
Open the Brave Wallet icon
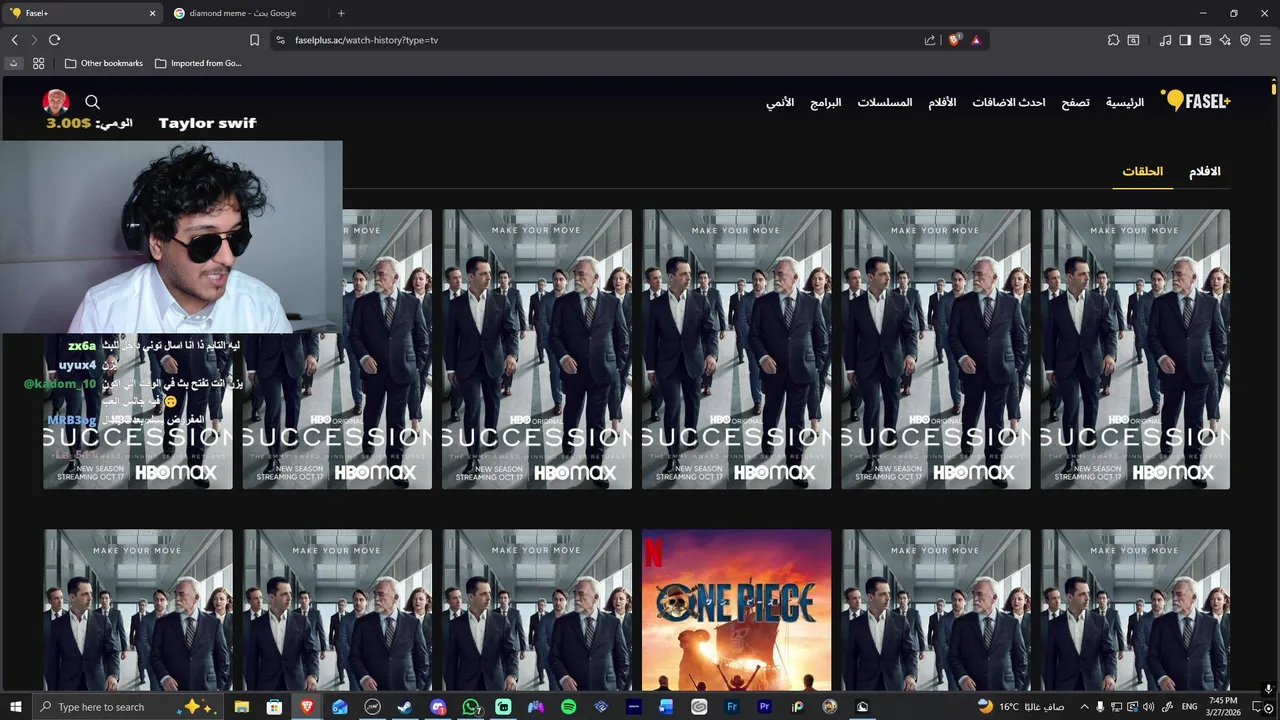[x=1205, y=40]
